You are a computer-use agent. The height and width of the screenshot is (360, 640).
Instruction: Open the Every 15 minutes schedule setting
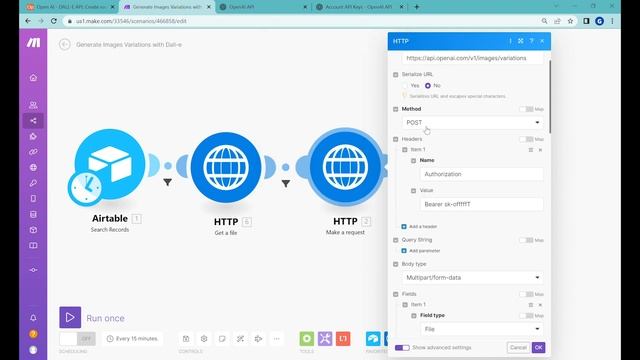(132, 338)
